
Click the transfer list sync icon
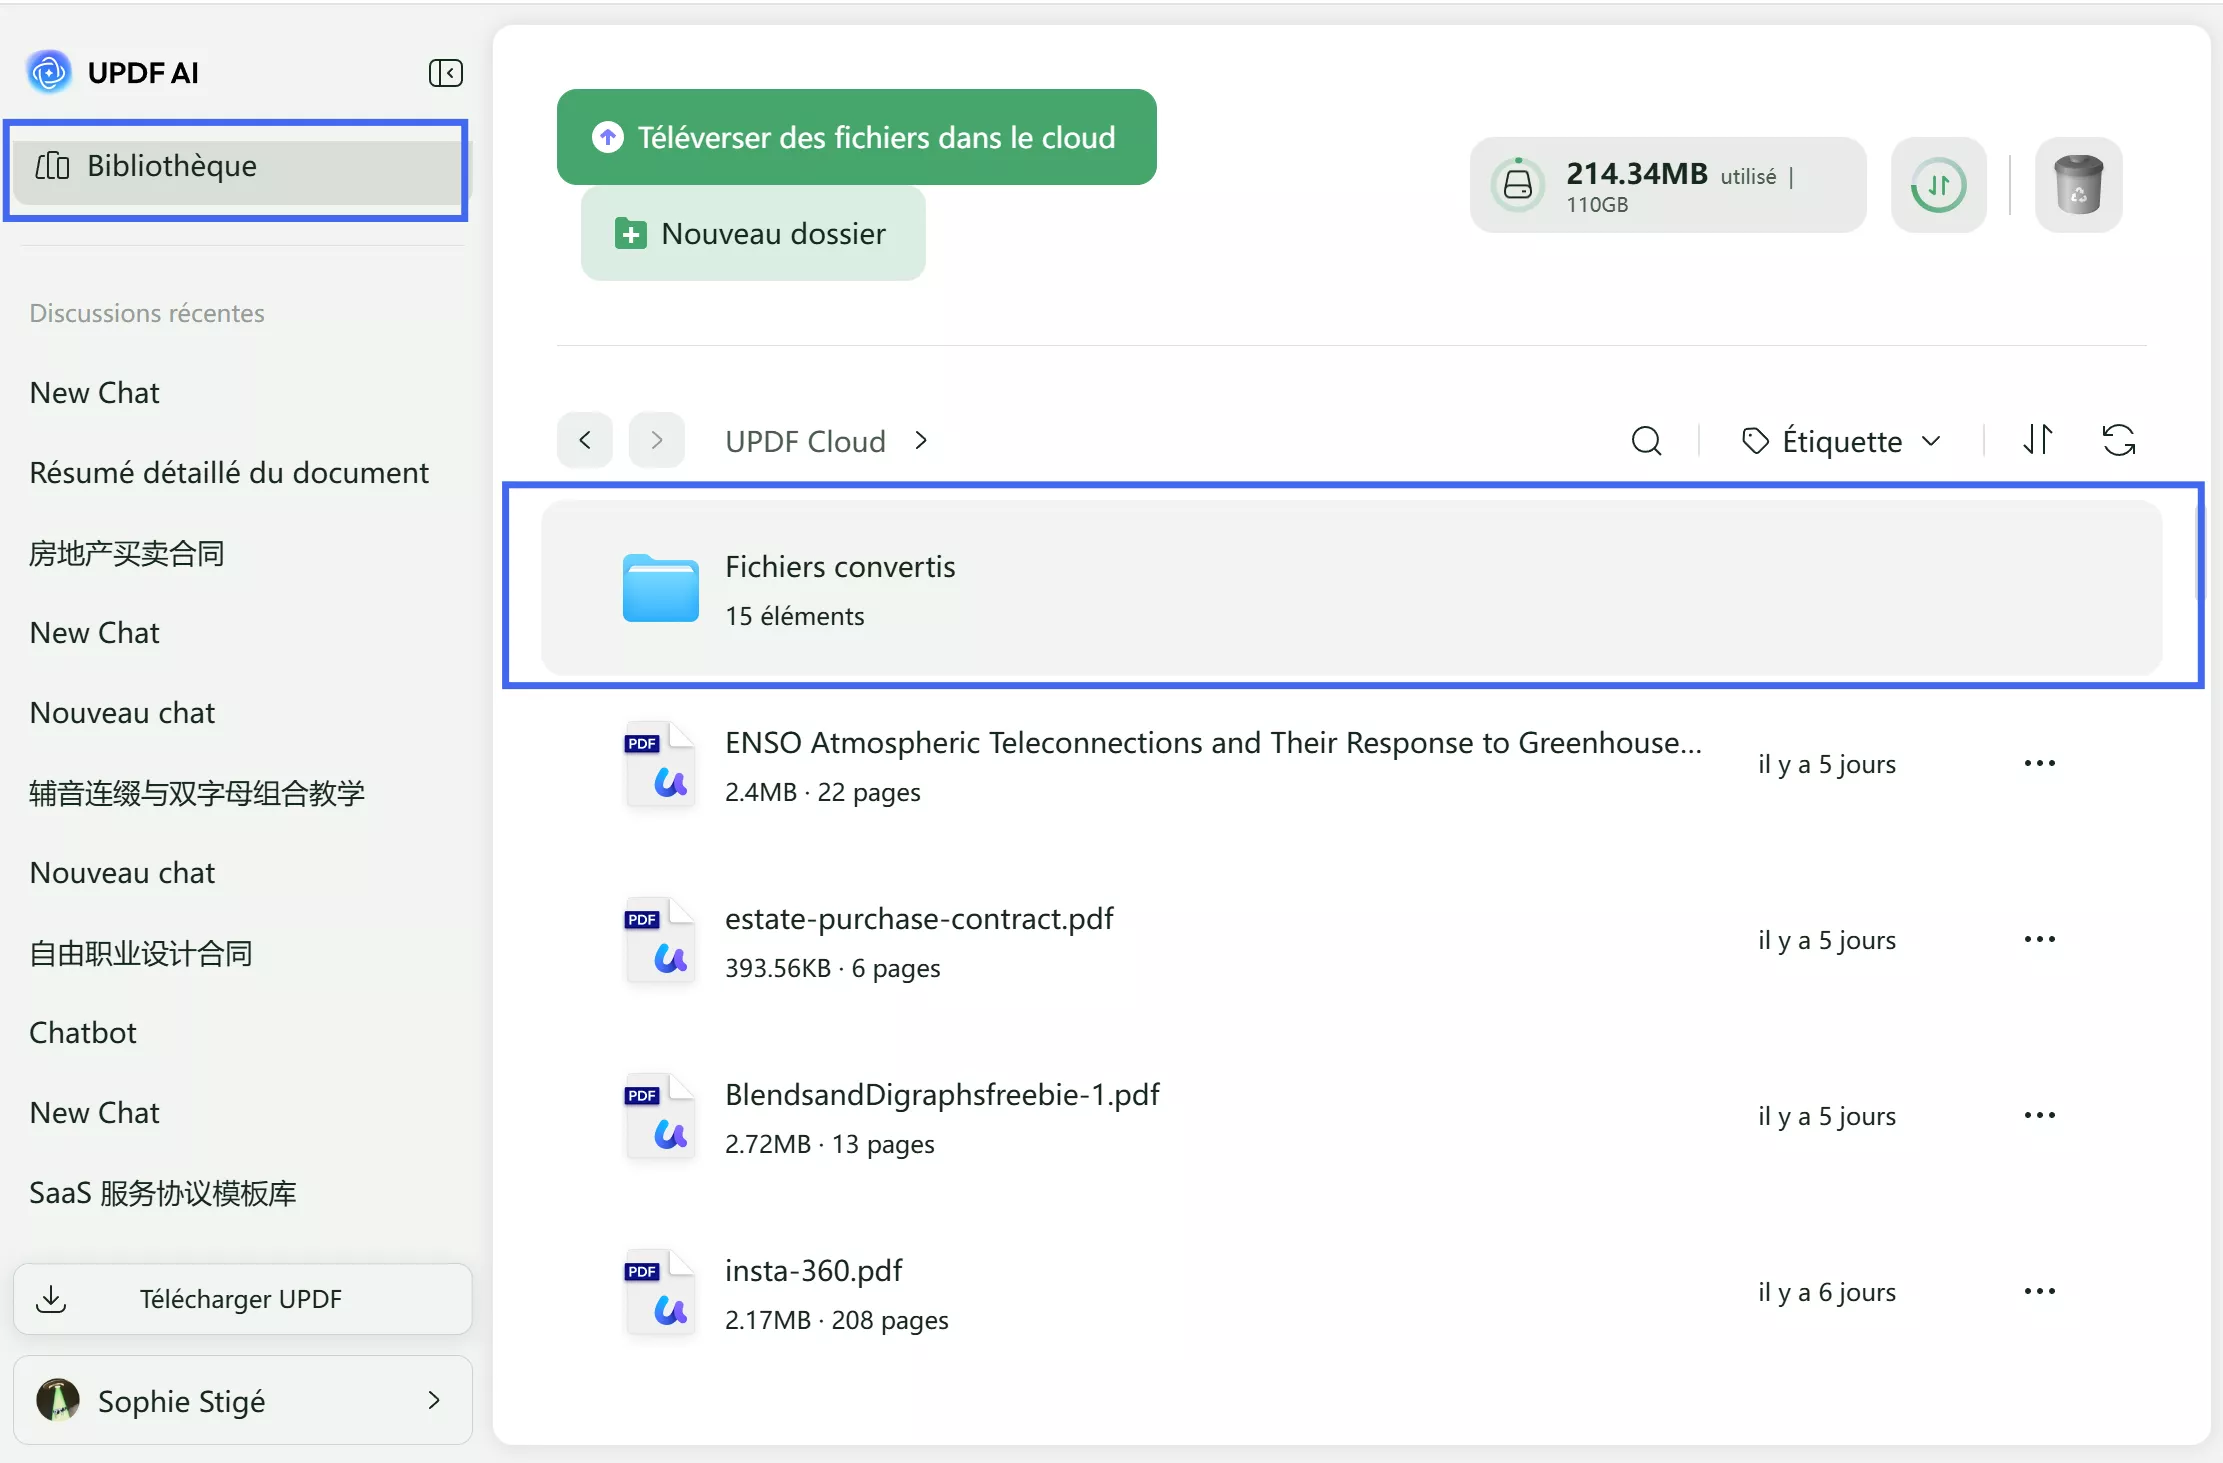(1938, 185)
